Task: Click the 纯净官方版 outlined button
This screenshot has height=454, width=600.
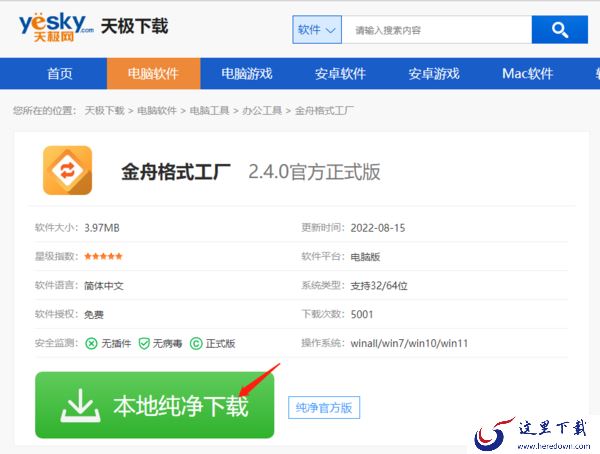Action: 324,408
